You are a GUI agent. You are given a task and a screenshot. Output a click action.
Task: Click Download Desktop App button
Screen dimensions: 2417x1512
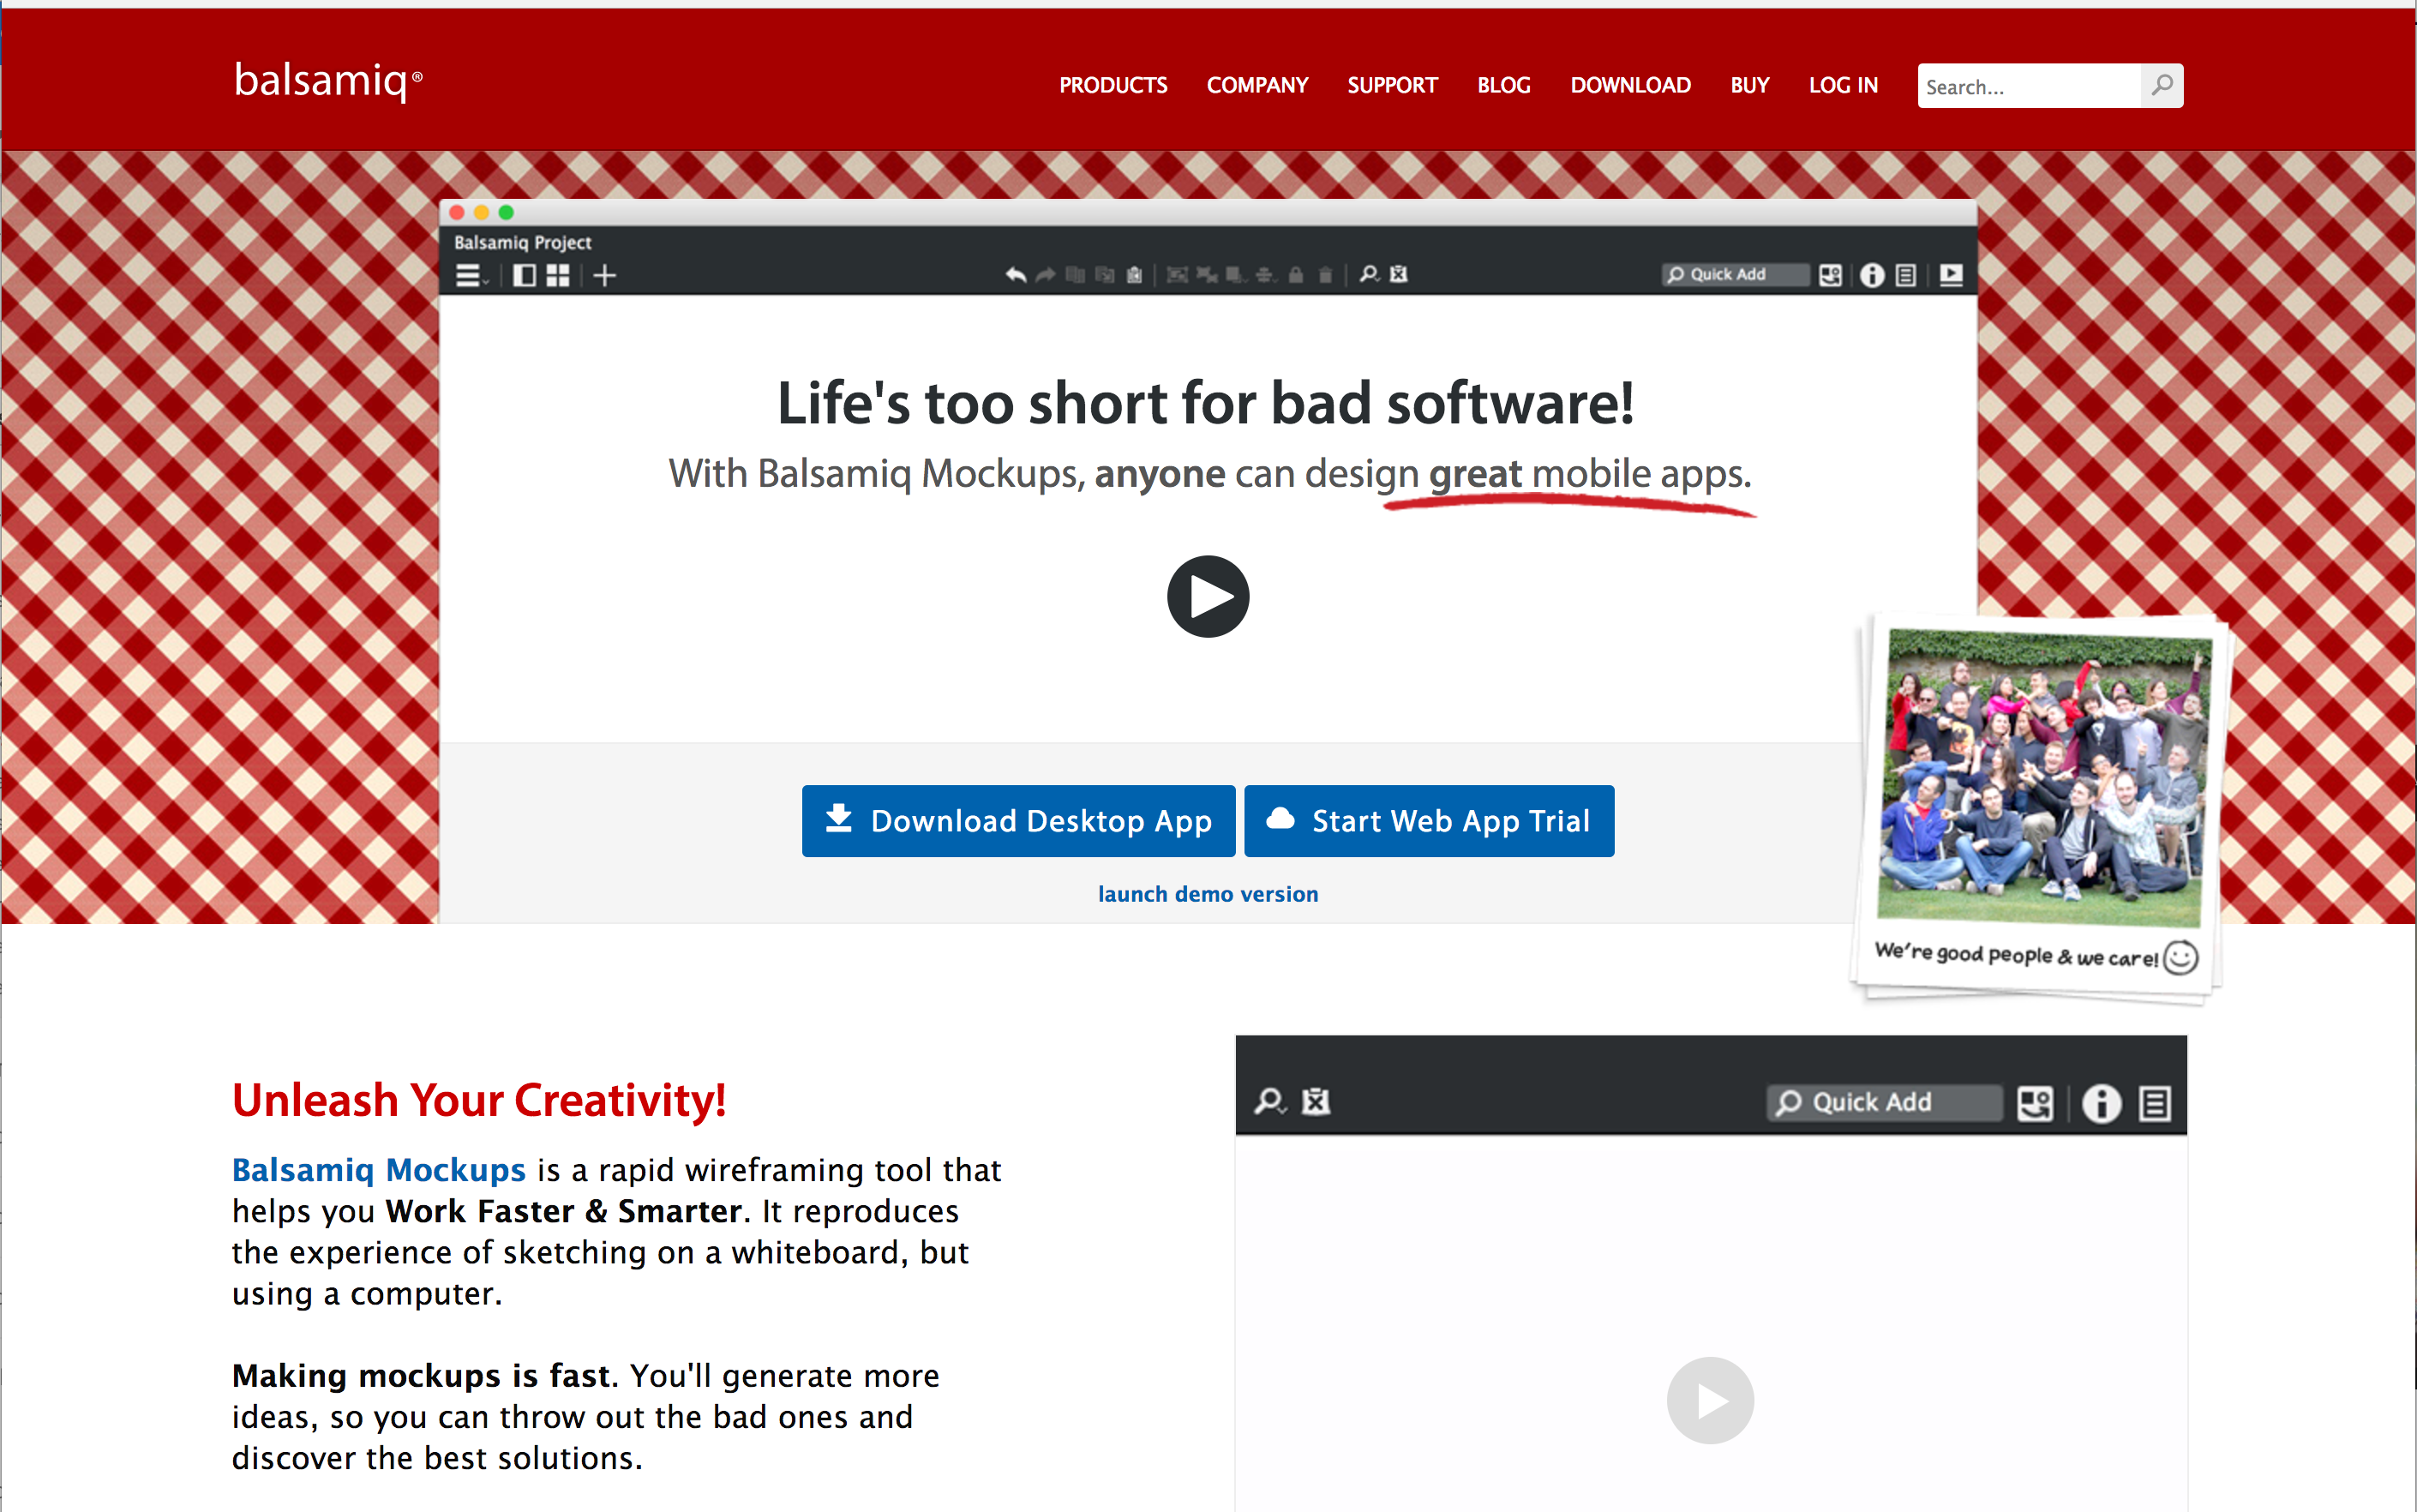pyautogui.click(x=1018, y=821)
